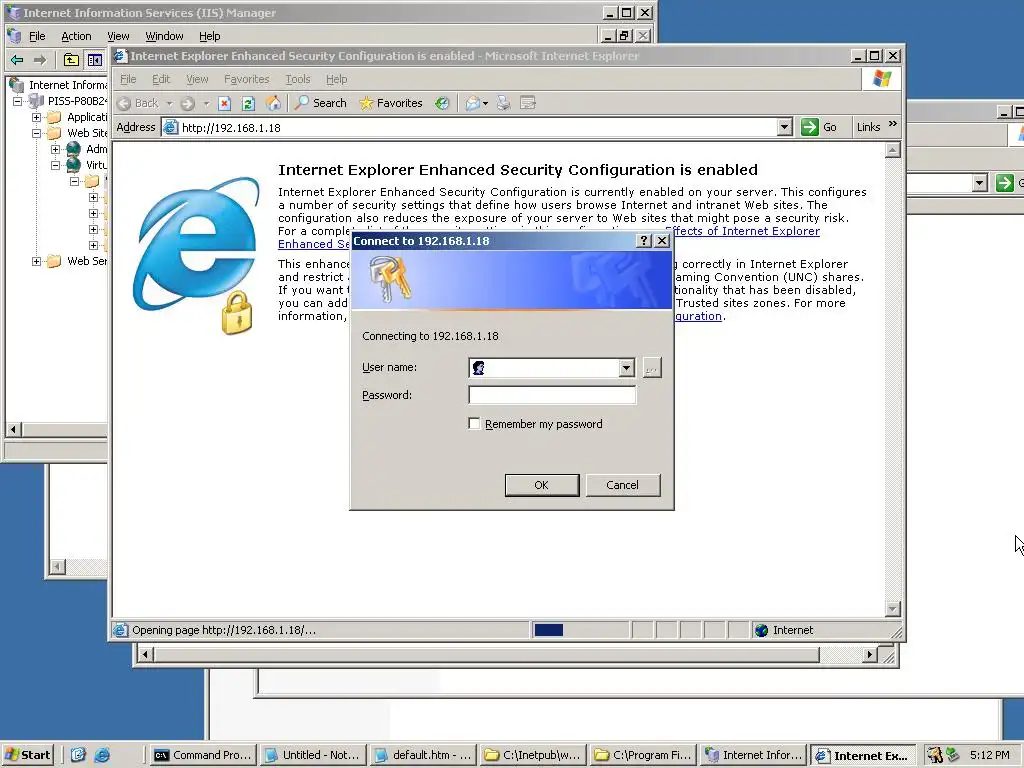Click the Media toolbar icon

click(442, 103)
